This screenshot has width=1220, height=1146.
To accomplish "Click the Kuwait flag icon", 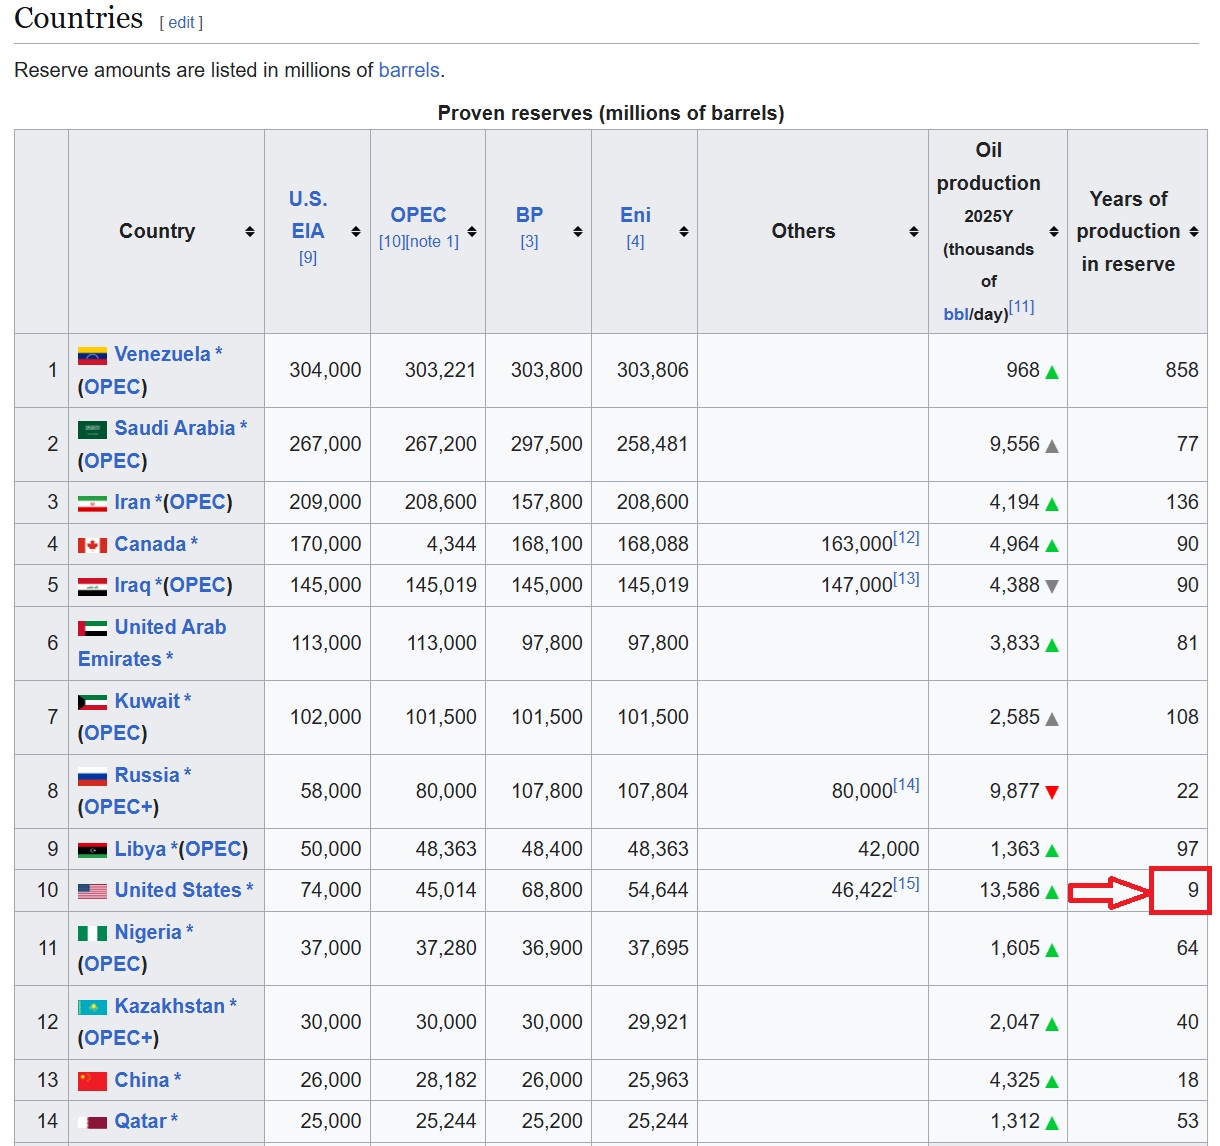I will tap(92, 702).
